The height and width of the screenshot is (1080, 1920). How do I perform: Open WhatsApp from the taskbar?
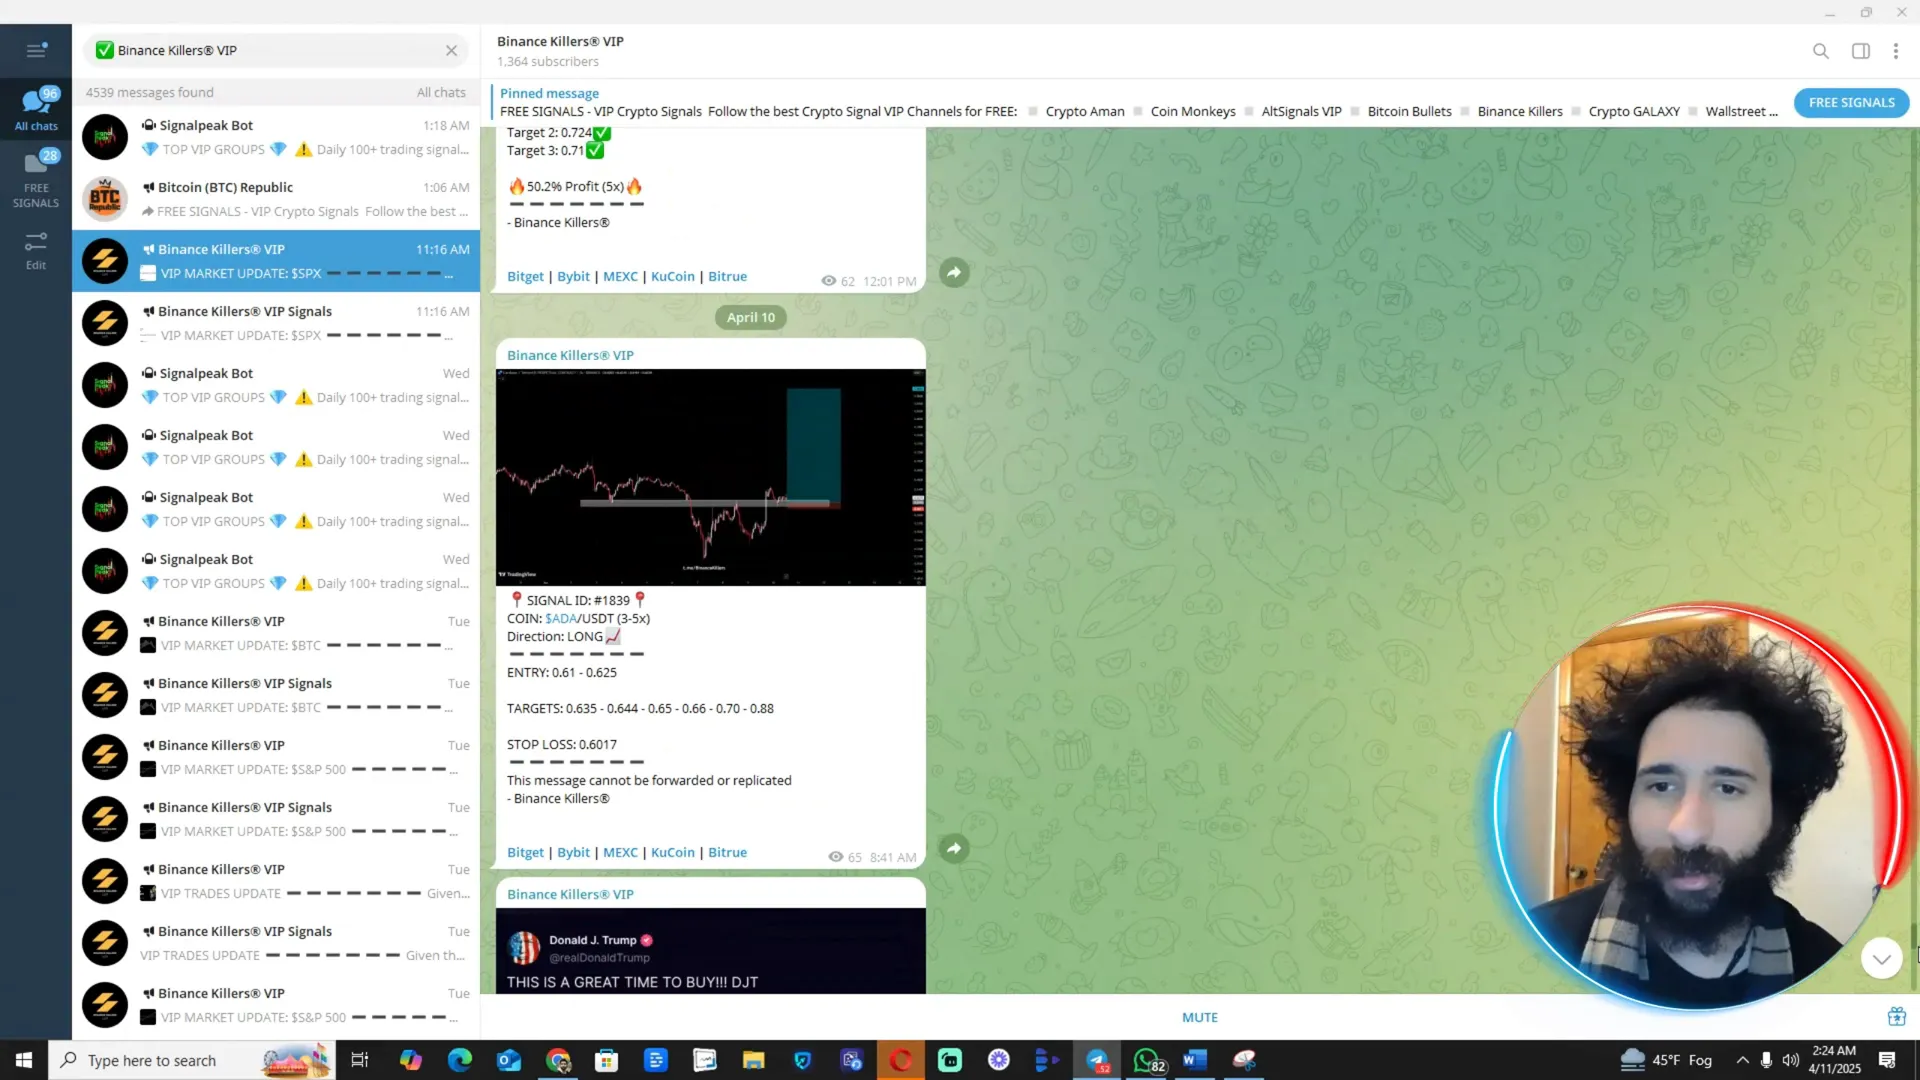point(1147,1060)
